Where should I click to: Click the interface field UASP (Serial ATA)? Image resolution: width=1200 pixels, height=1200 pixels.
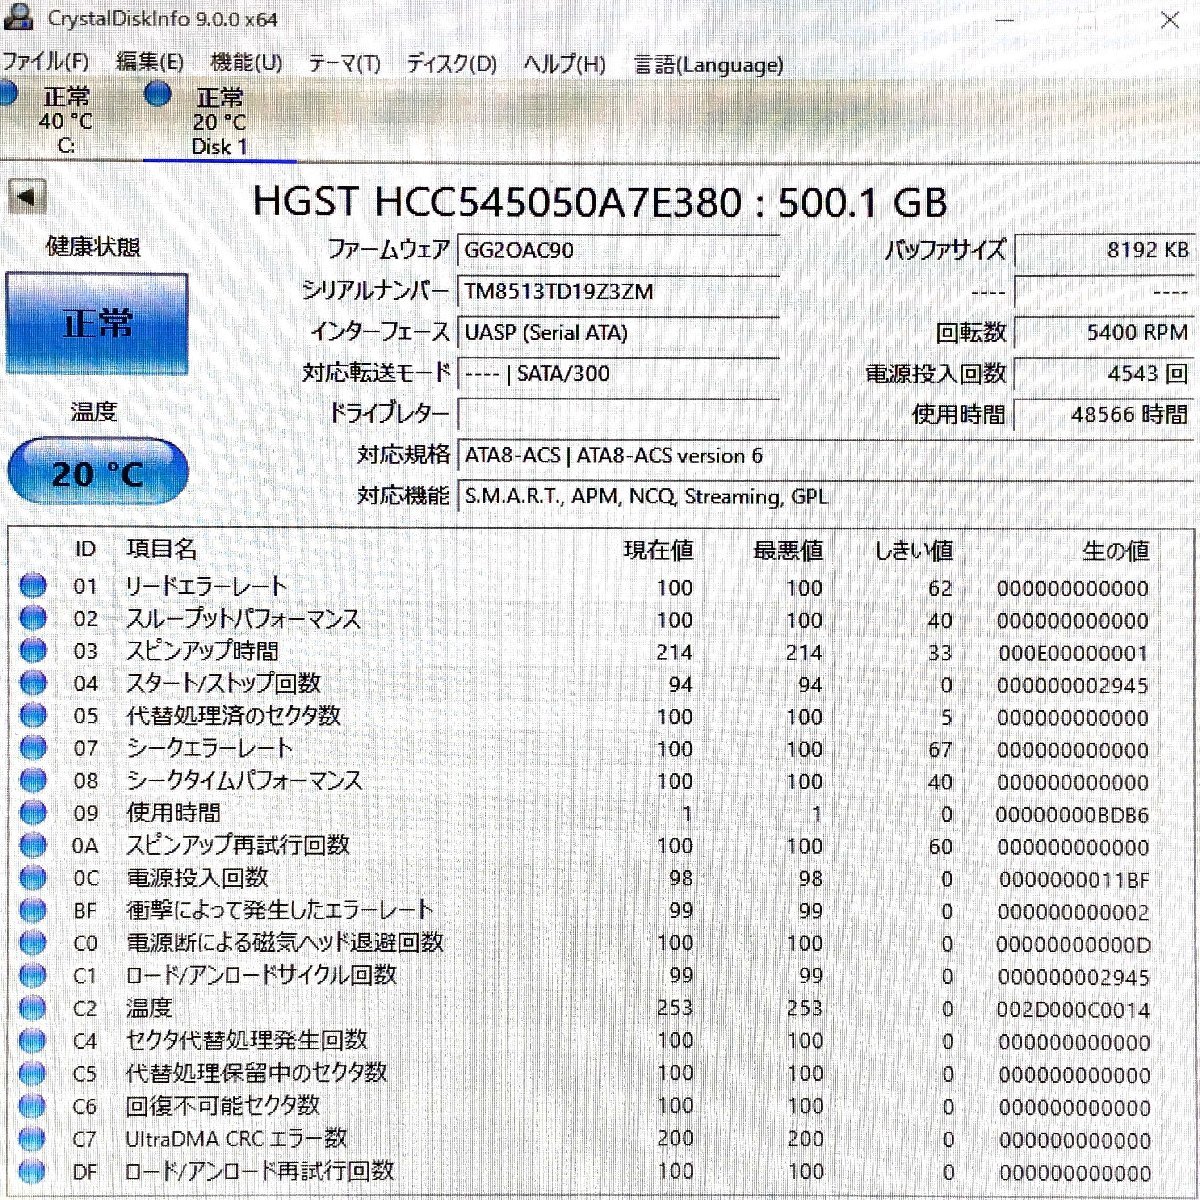(619, 332)
